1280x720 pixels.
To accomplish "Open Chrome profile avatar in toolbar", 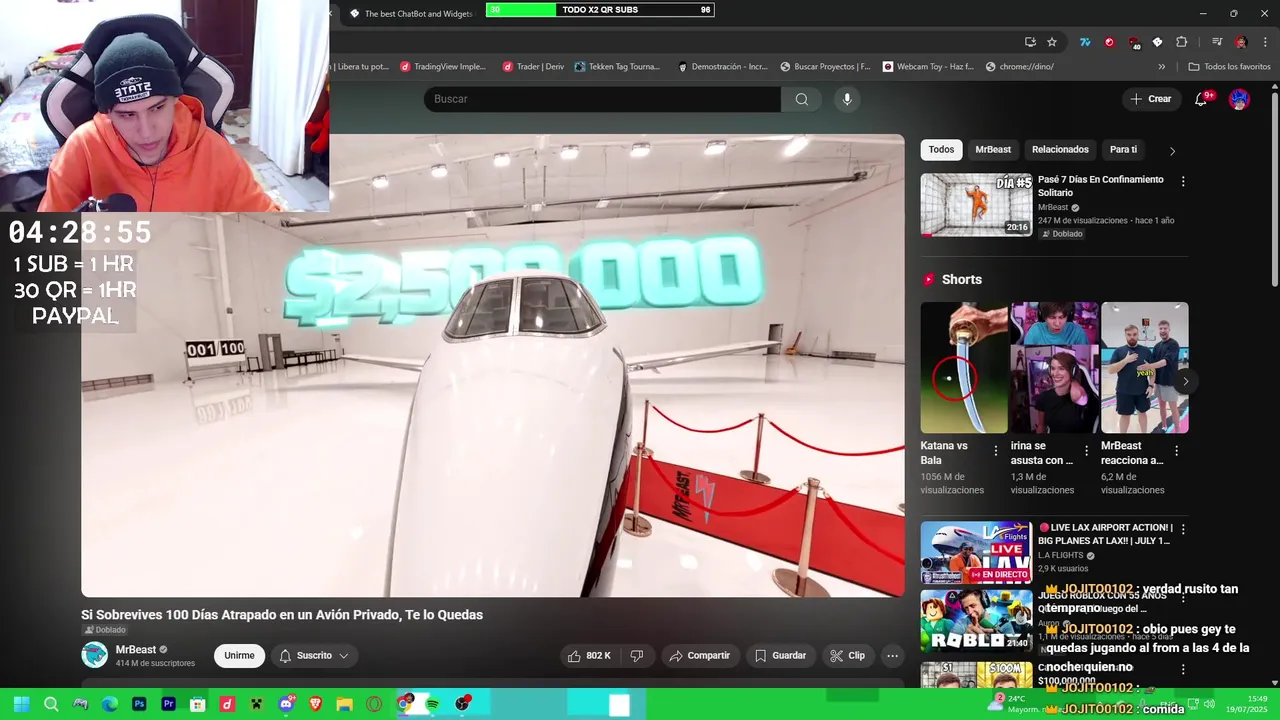I will (x=1241, y=42).
